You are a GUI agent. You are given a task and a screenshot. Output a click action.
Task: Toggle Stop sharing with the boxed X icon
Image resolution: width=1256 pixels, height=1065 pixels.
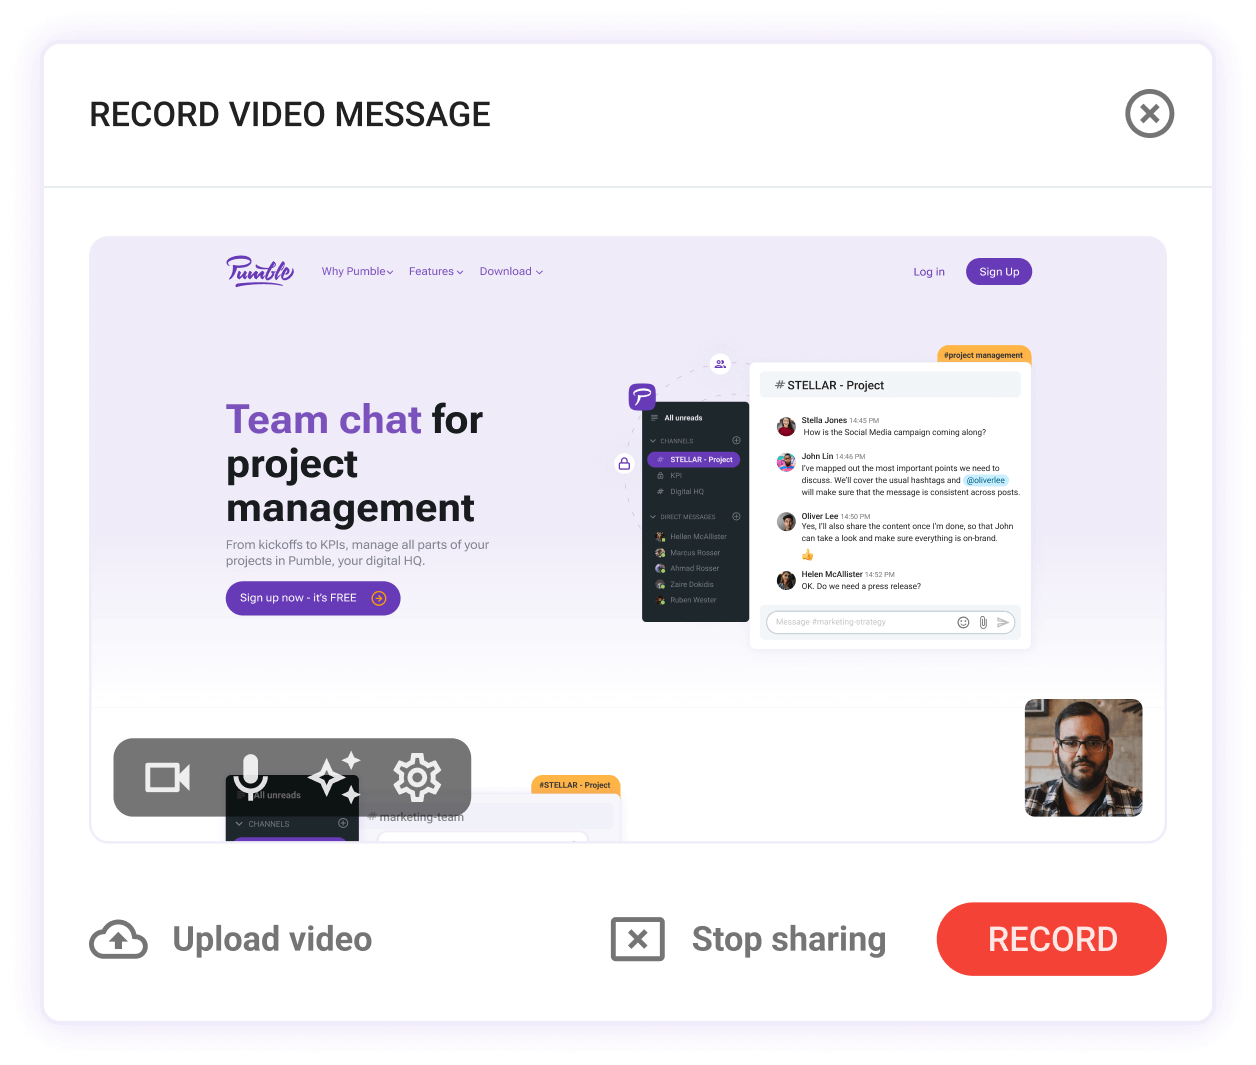(x=637, y=938)
